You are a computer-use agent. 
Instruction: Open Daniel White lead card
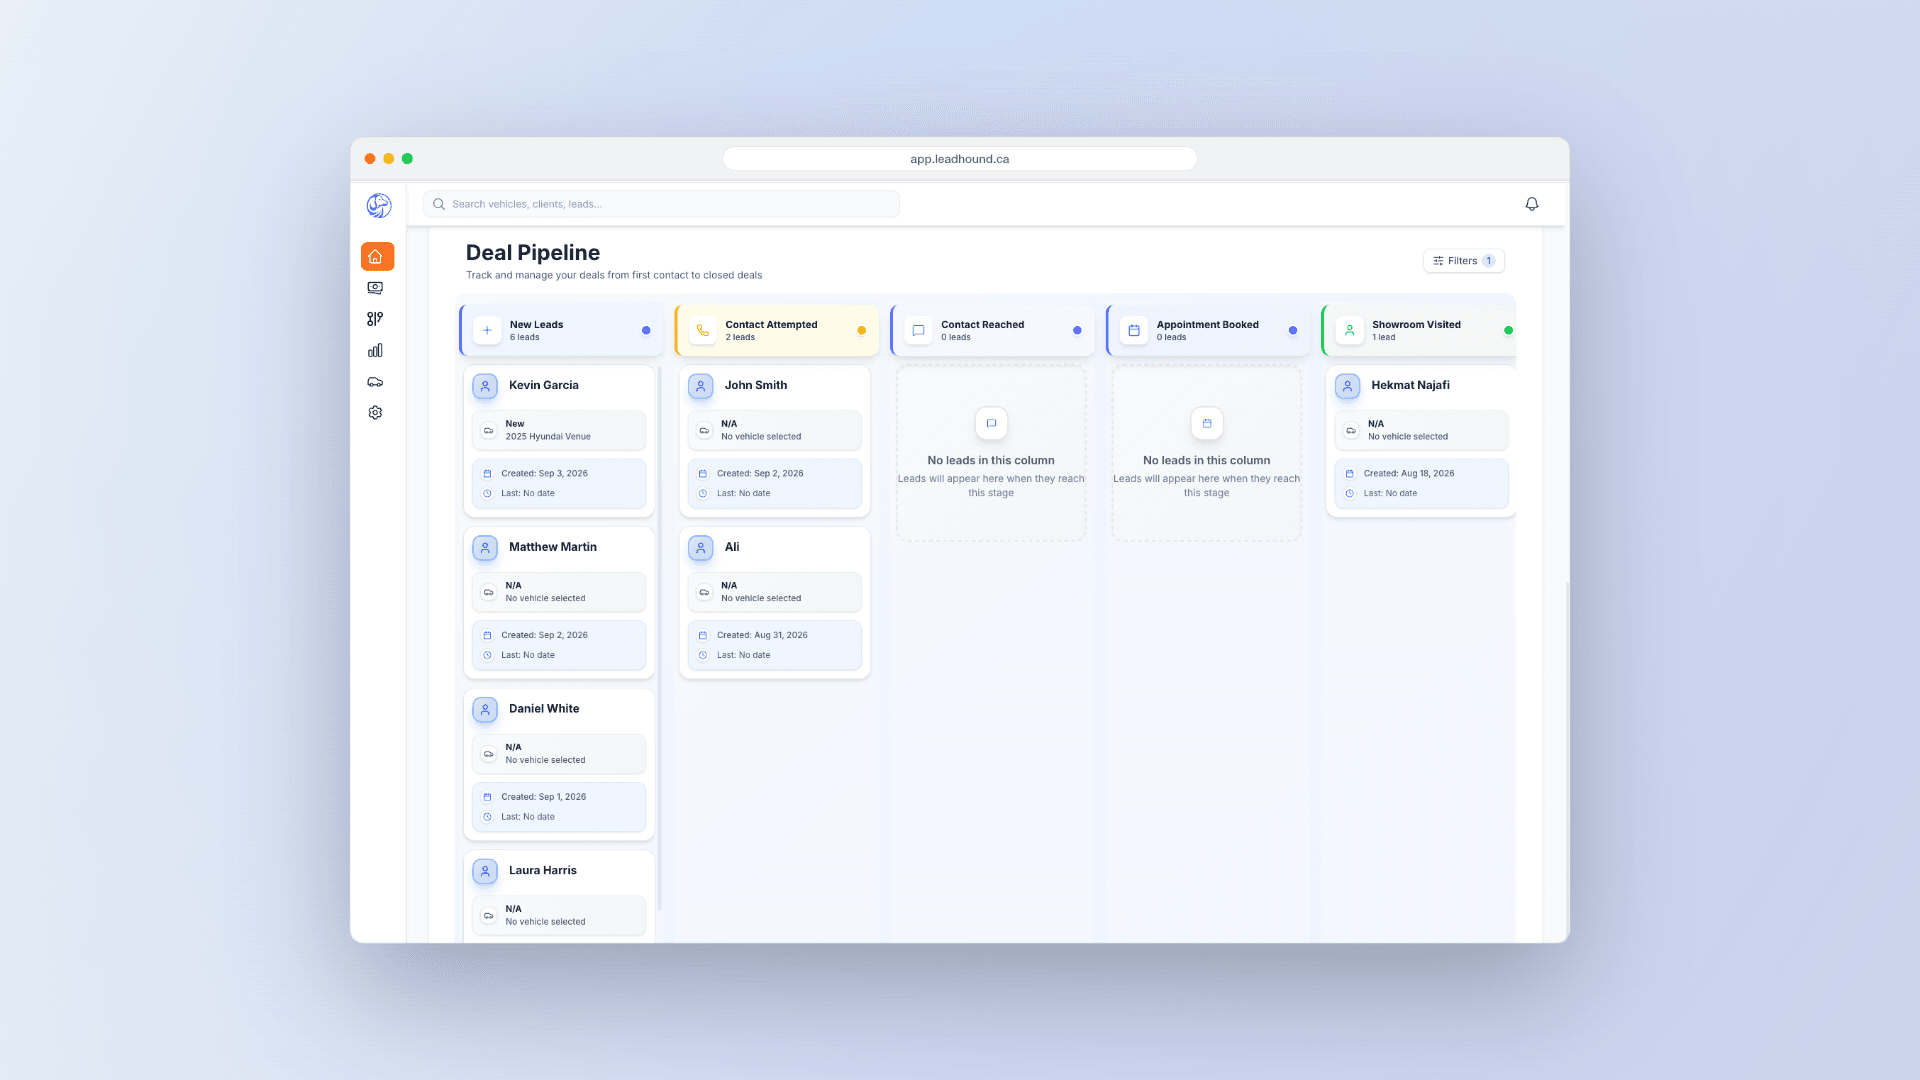559,765
